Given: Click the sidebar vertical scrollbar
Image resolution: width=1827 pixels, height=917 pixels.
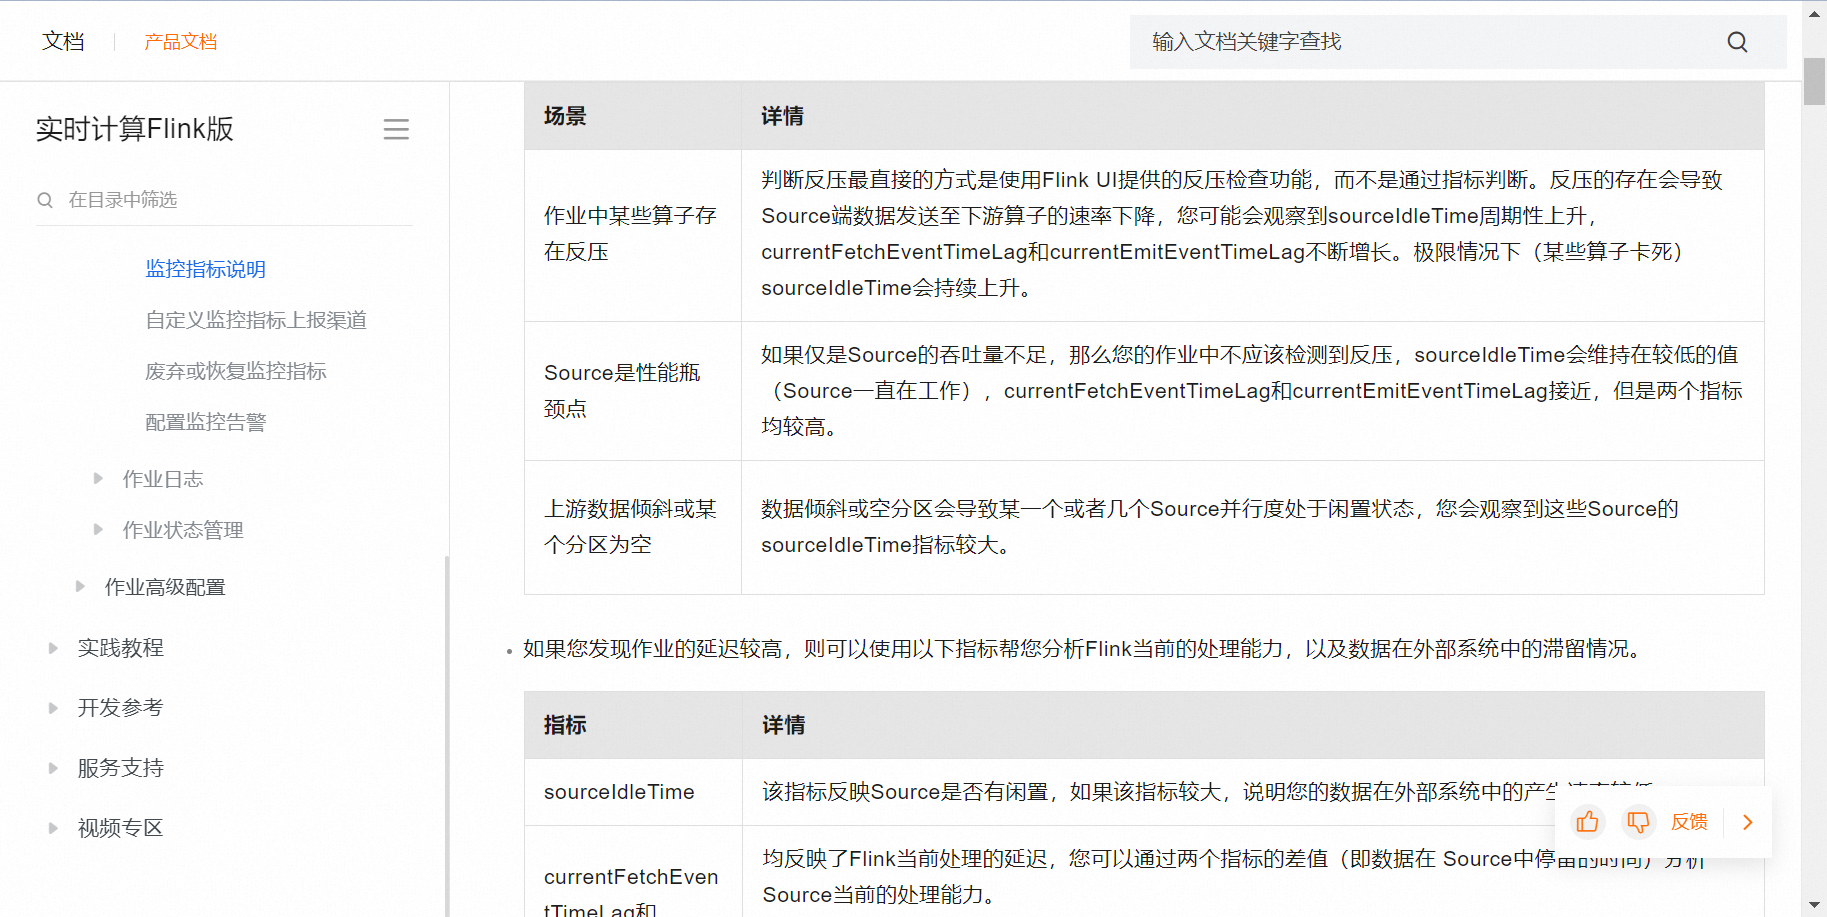Looking at the screenshot, I should coord(446,735).
